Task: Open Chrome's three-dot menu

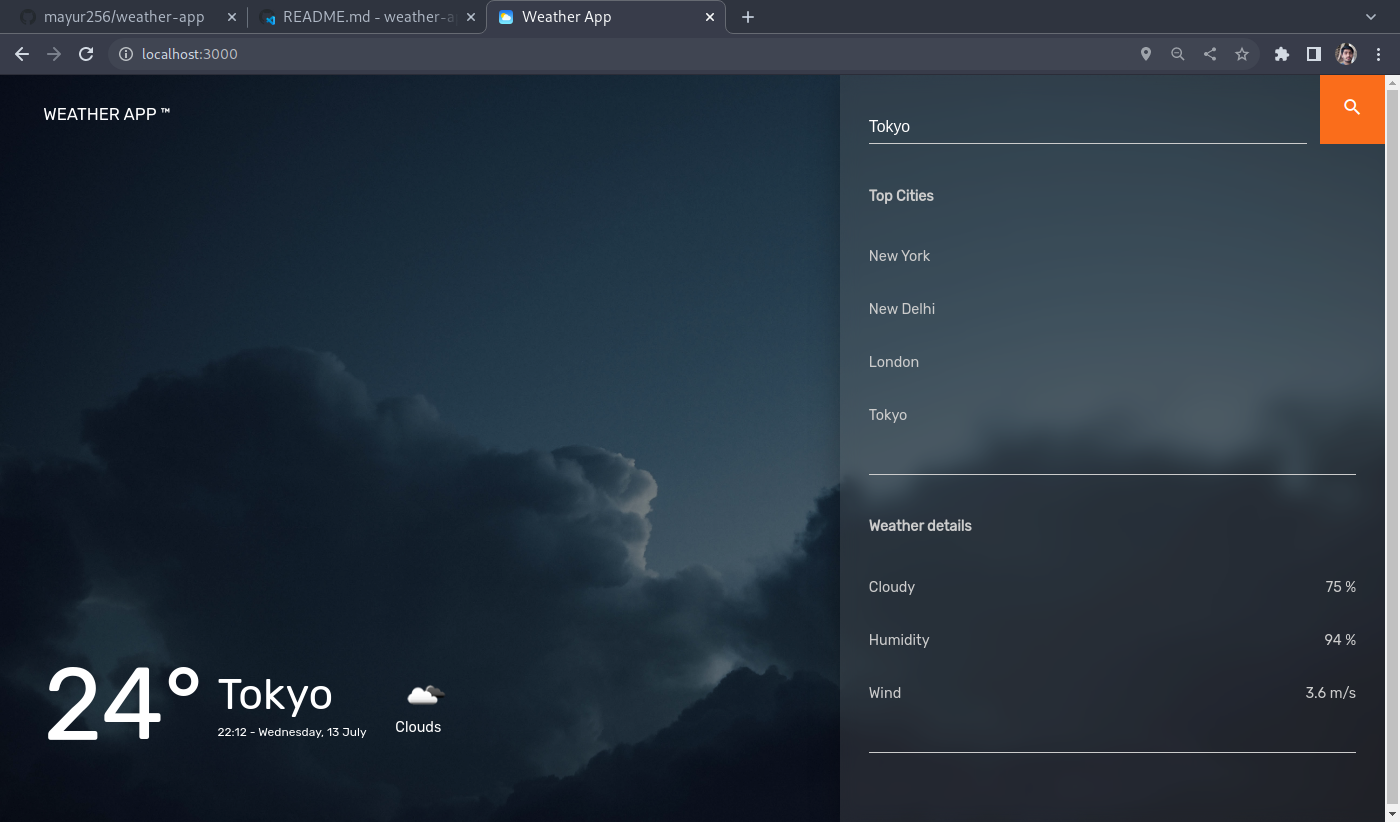Action: point(1379,54)
